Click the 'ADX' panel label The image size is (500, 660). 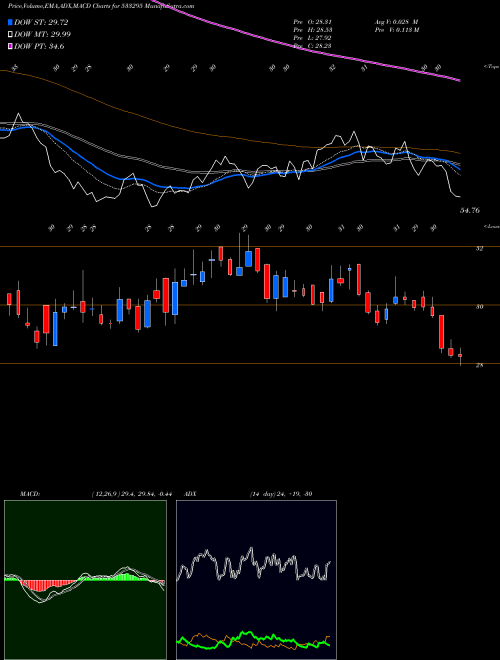190,494
